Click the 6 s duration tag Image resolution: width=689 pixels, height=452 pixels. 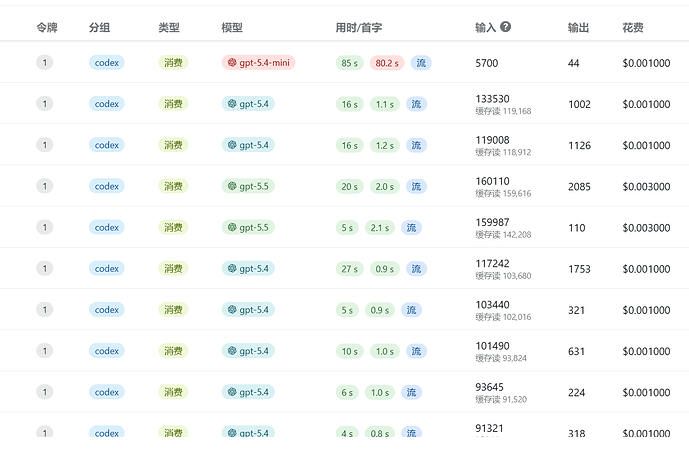347,393
